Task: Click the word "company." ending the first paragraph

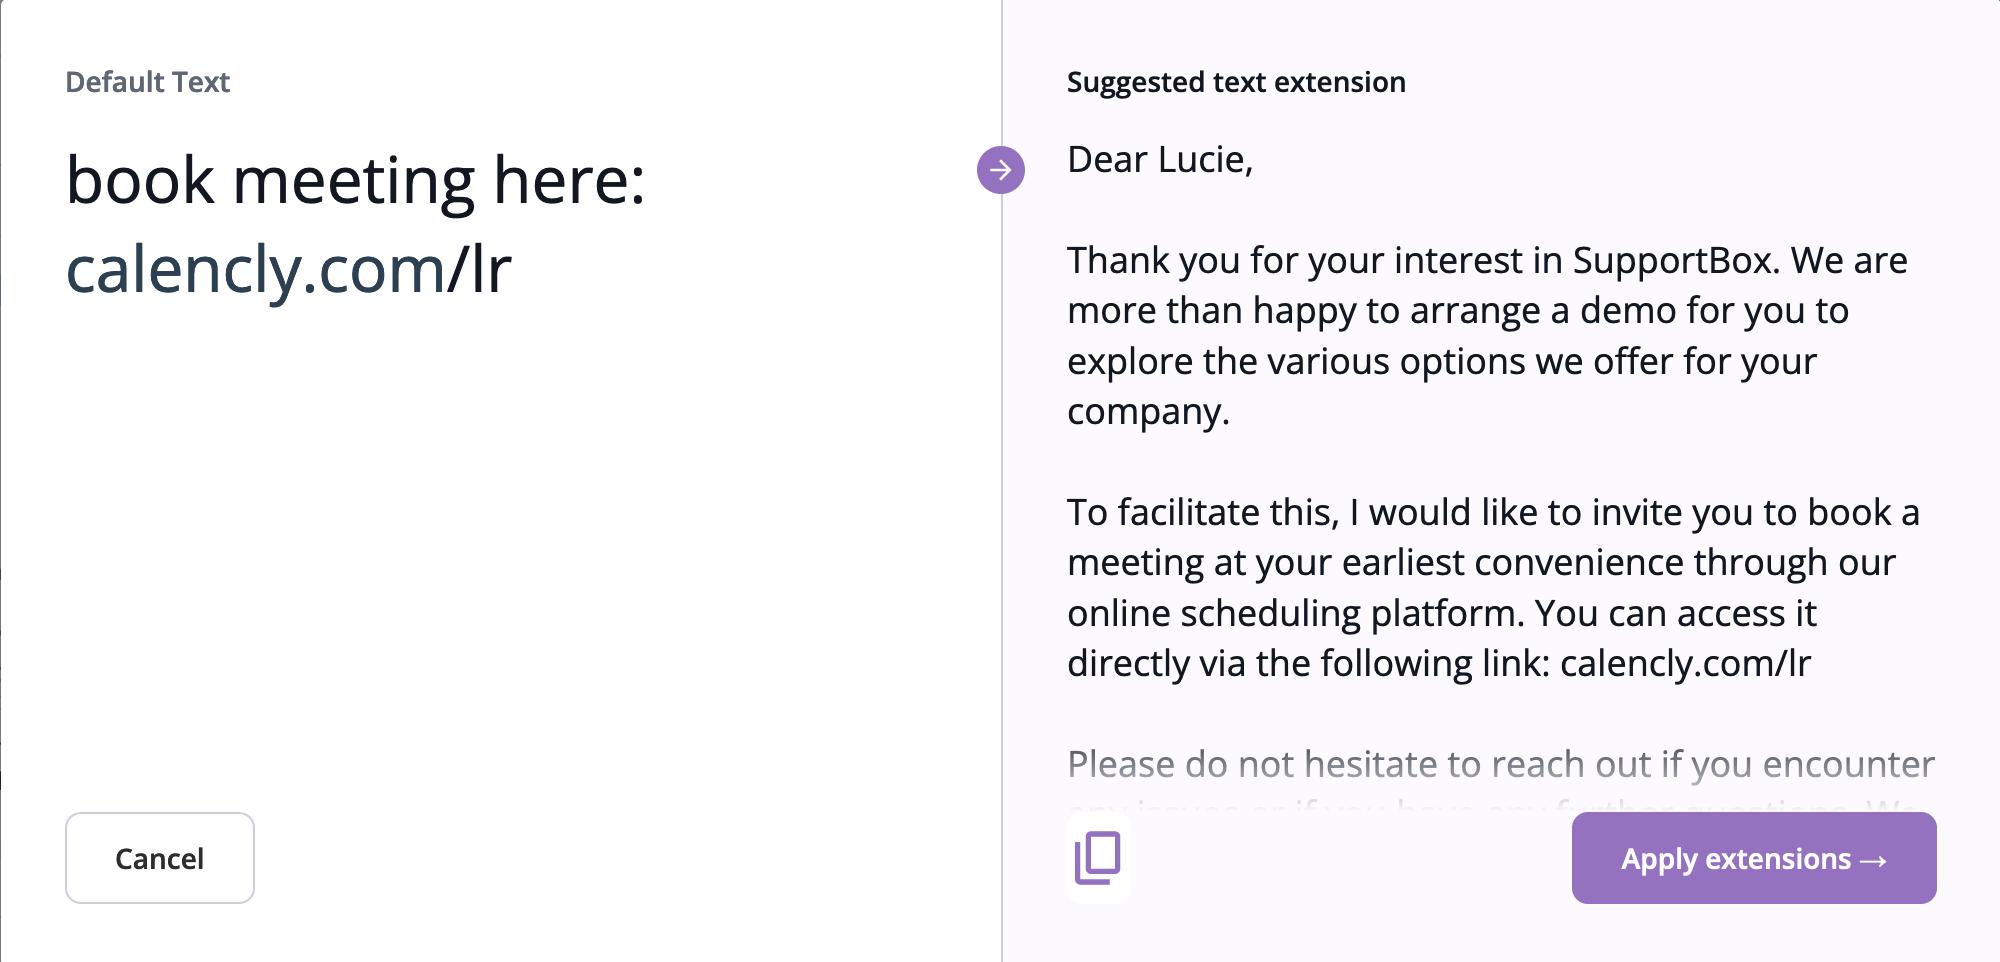Action: point(1148,412)
